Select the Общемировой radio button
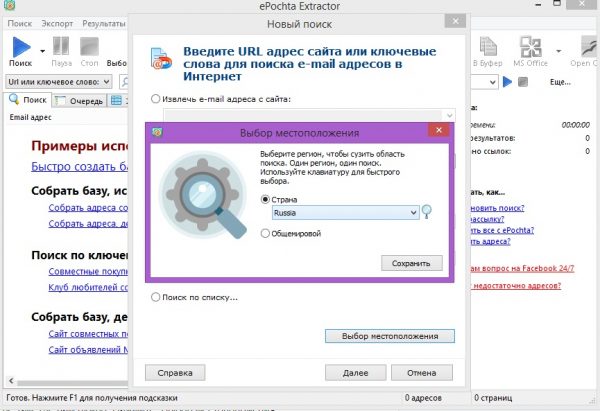The image size is (600, 411). [x=265, y=233]
